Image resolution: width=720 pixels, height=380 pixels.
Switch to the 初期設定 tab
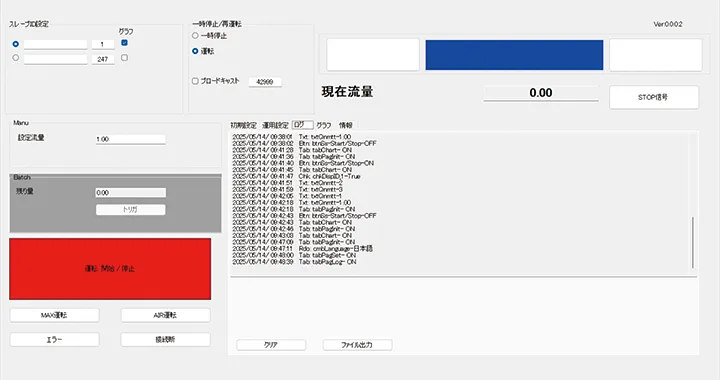pos(243,125)
